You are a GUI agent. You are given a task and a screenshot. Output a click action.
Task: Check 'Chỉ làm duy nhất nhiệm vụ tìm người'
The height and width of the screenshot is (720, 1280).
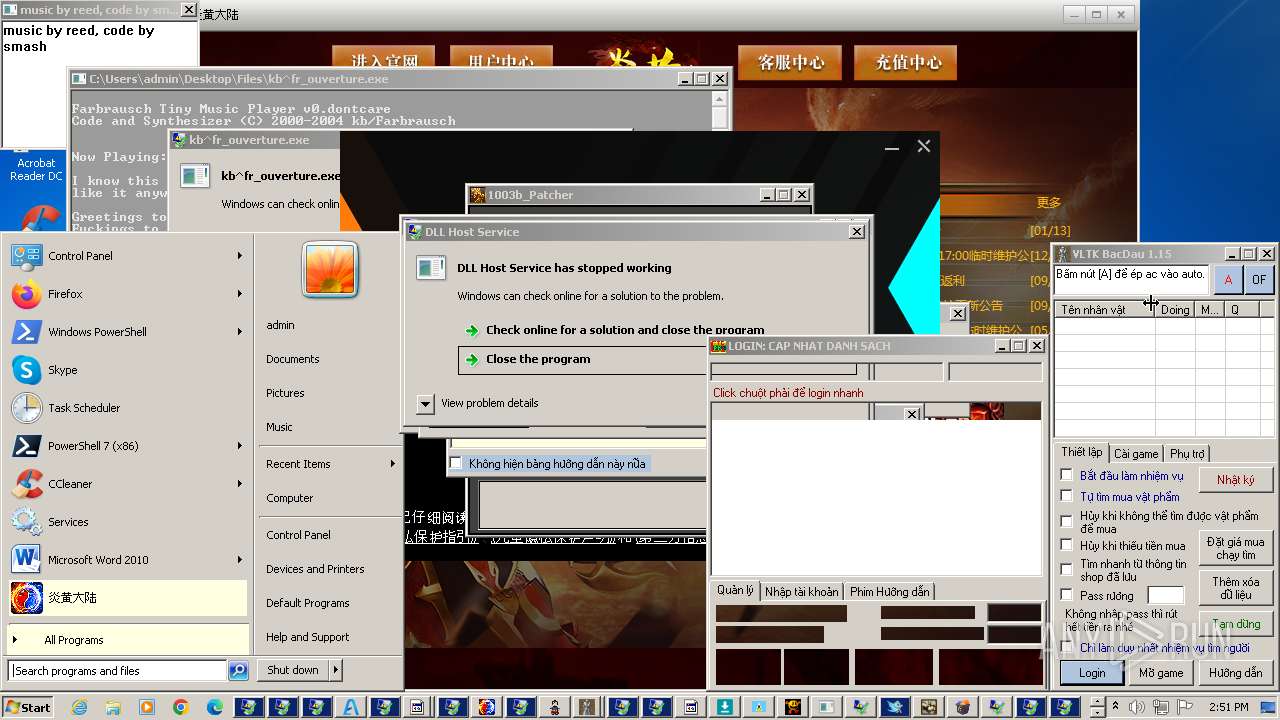tap(1067, 647)
